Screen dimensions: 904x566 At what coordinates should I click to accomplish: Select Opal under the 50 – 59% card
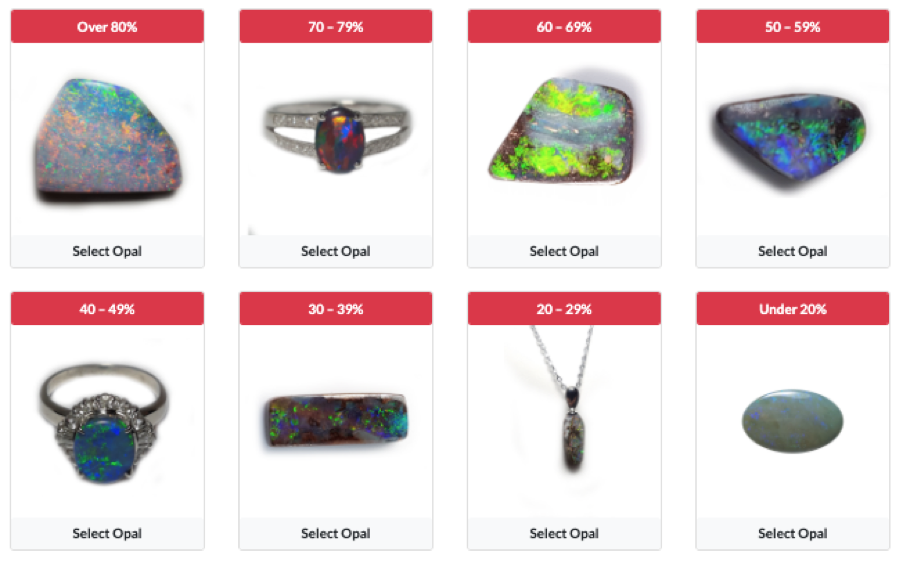tap(793, 251)
